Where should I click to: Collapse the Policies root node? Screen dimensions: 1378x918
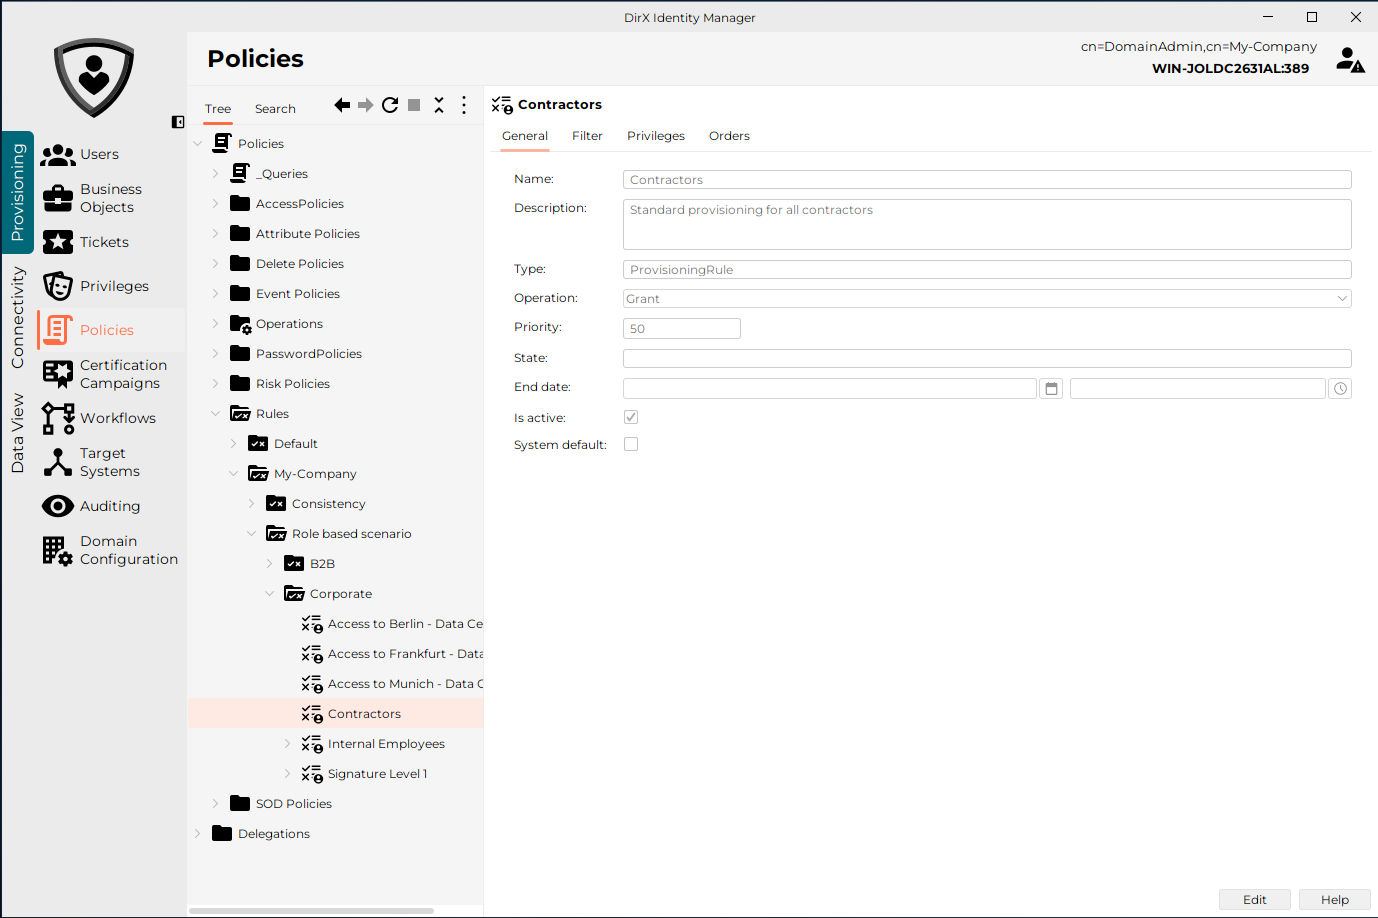click(x=197, y=144)
